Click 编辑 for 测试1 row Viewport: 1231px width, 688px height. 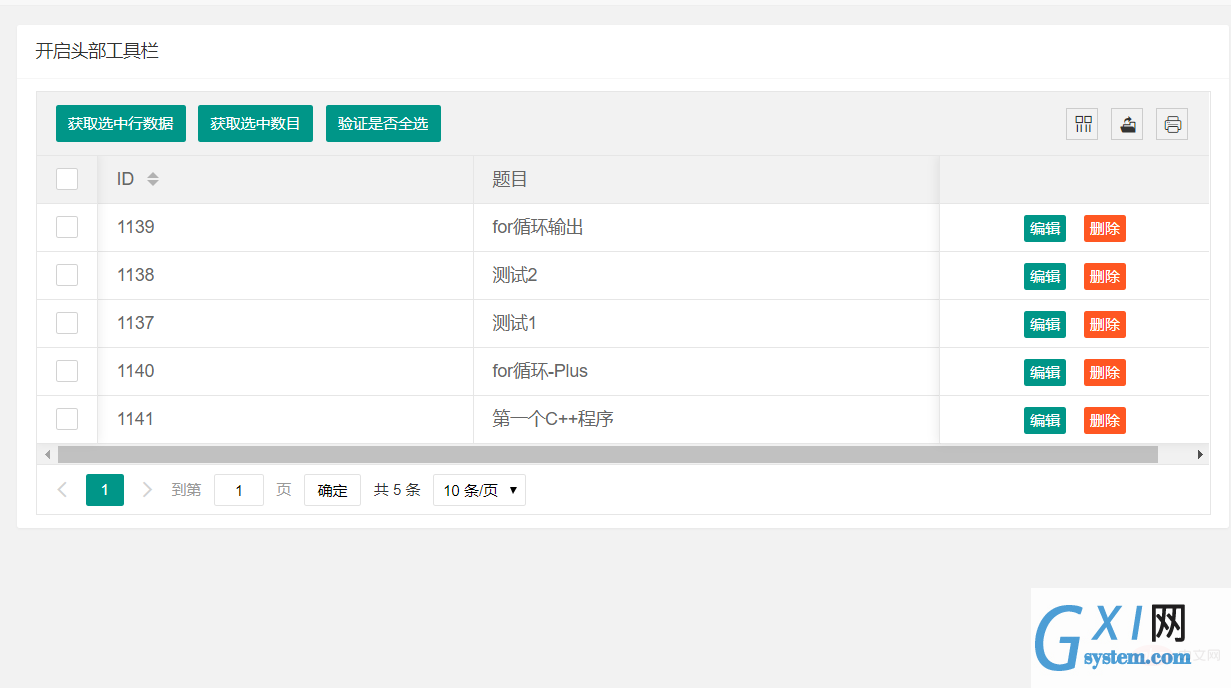tap(1045, 324)
